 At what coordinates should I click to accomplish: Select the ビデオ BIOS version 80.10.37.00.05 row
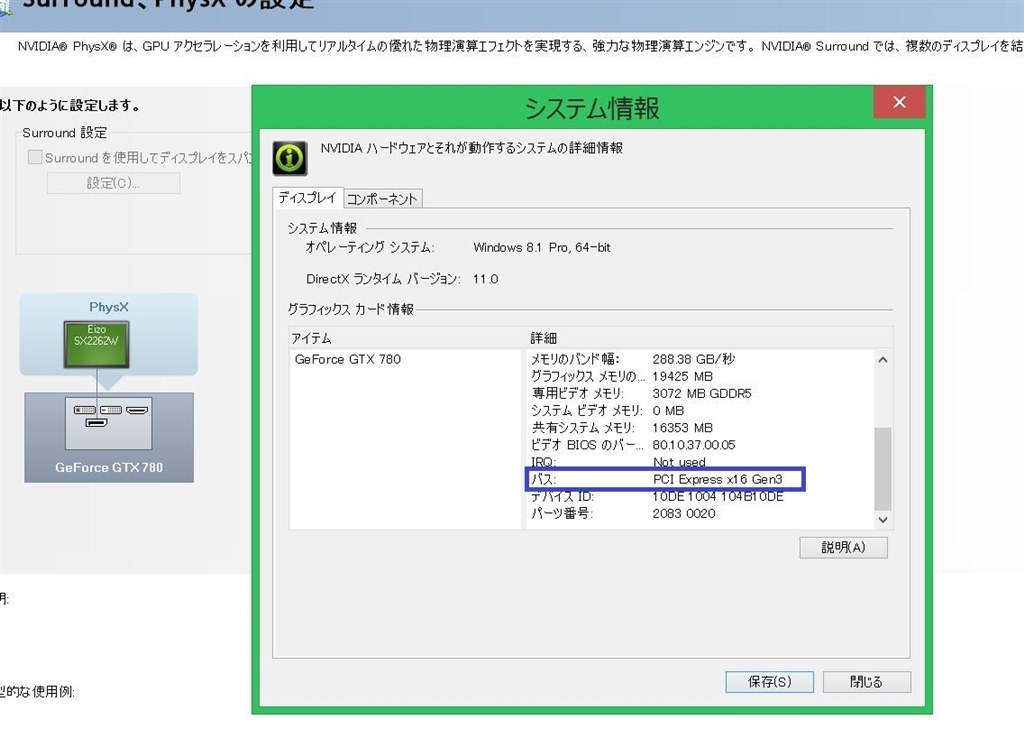(699, 445)
